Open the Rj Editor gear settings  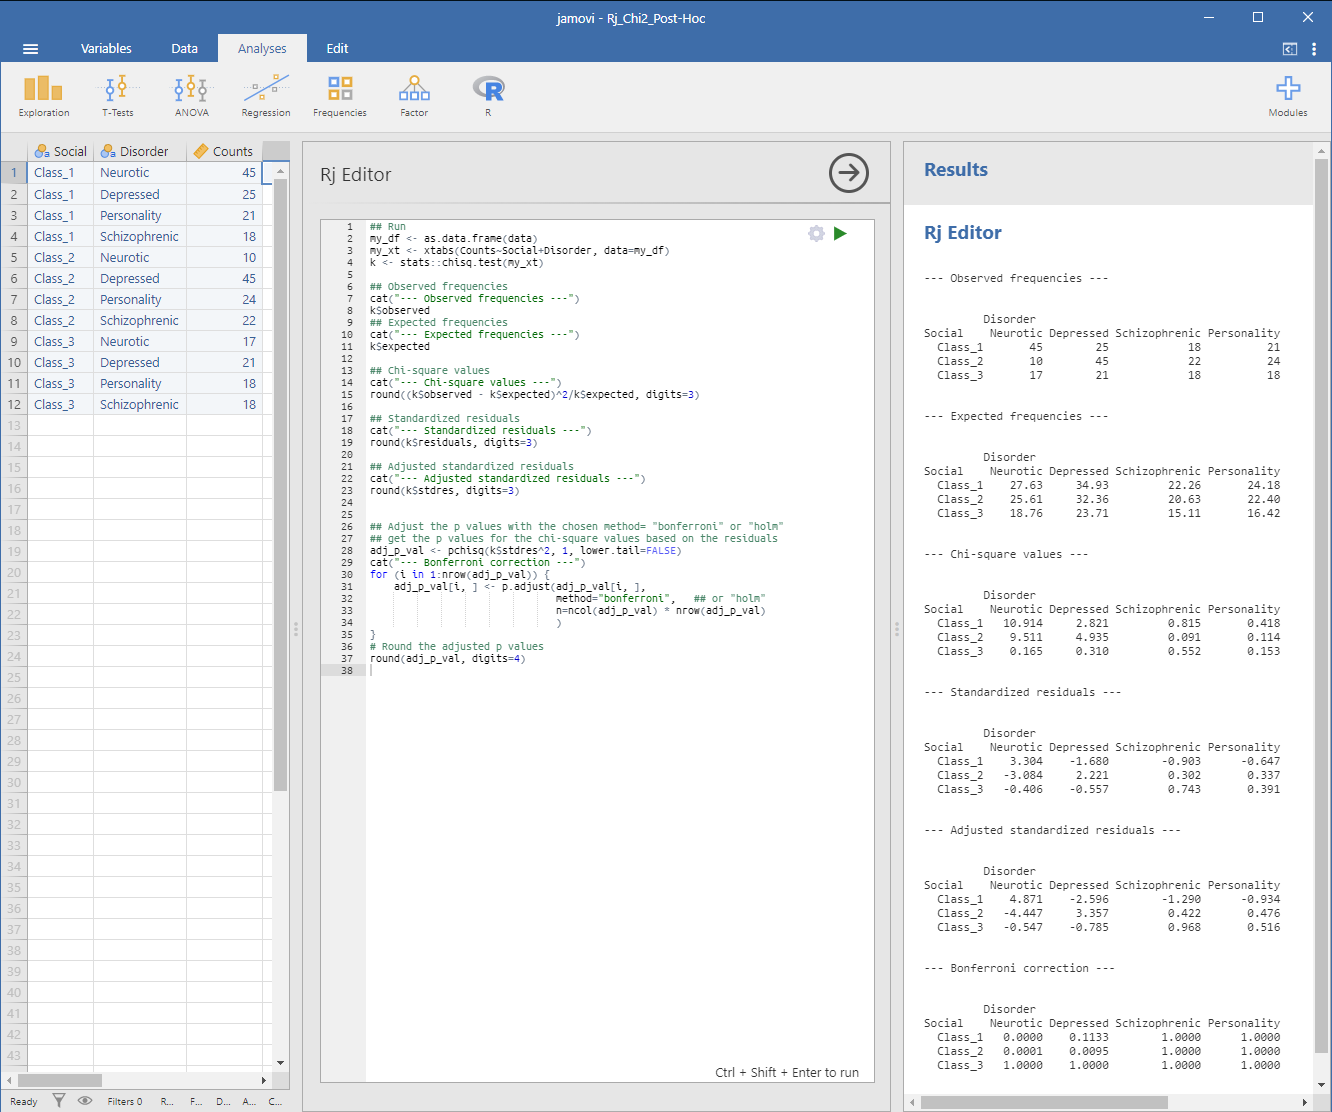(816, 233)
